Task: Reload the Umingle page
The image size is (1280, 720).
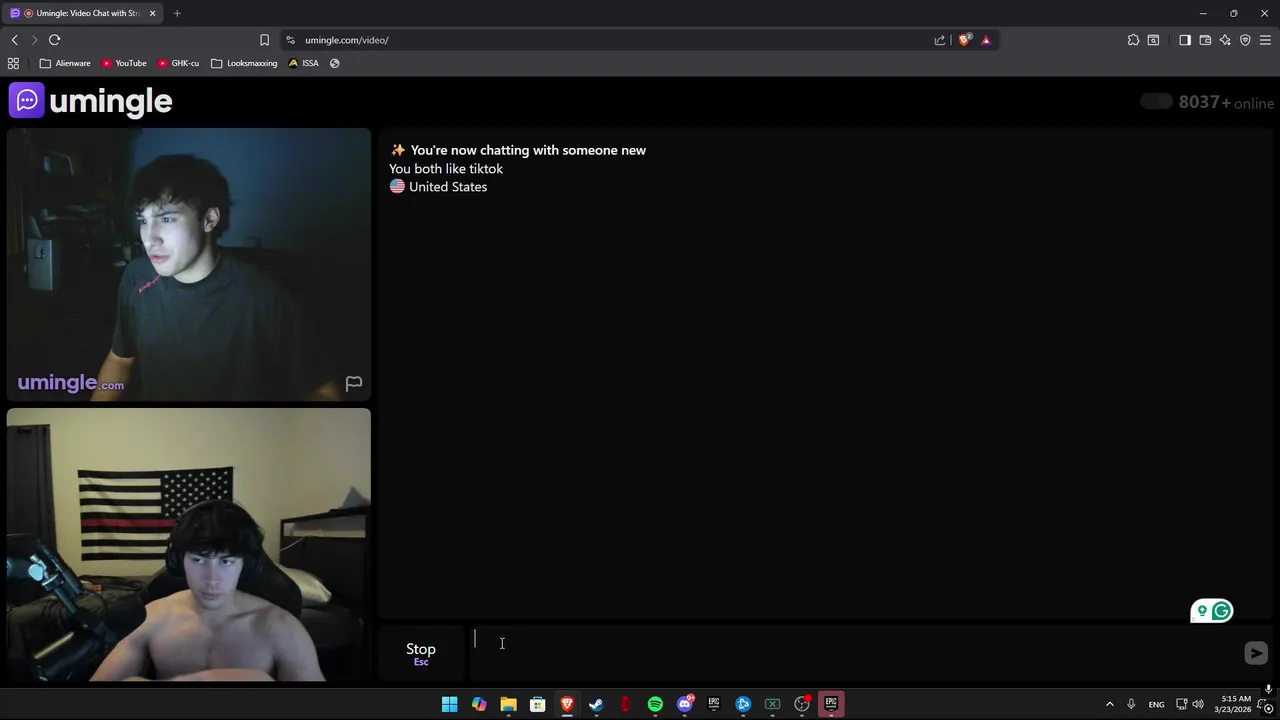Action: tap(55, 40)
